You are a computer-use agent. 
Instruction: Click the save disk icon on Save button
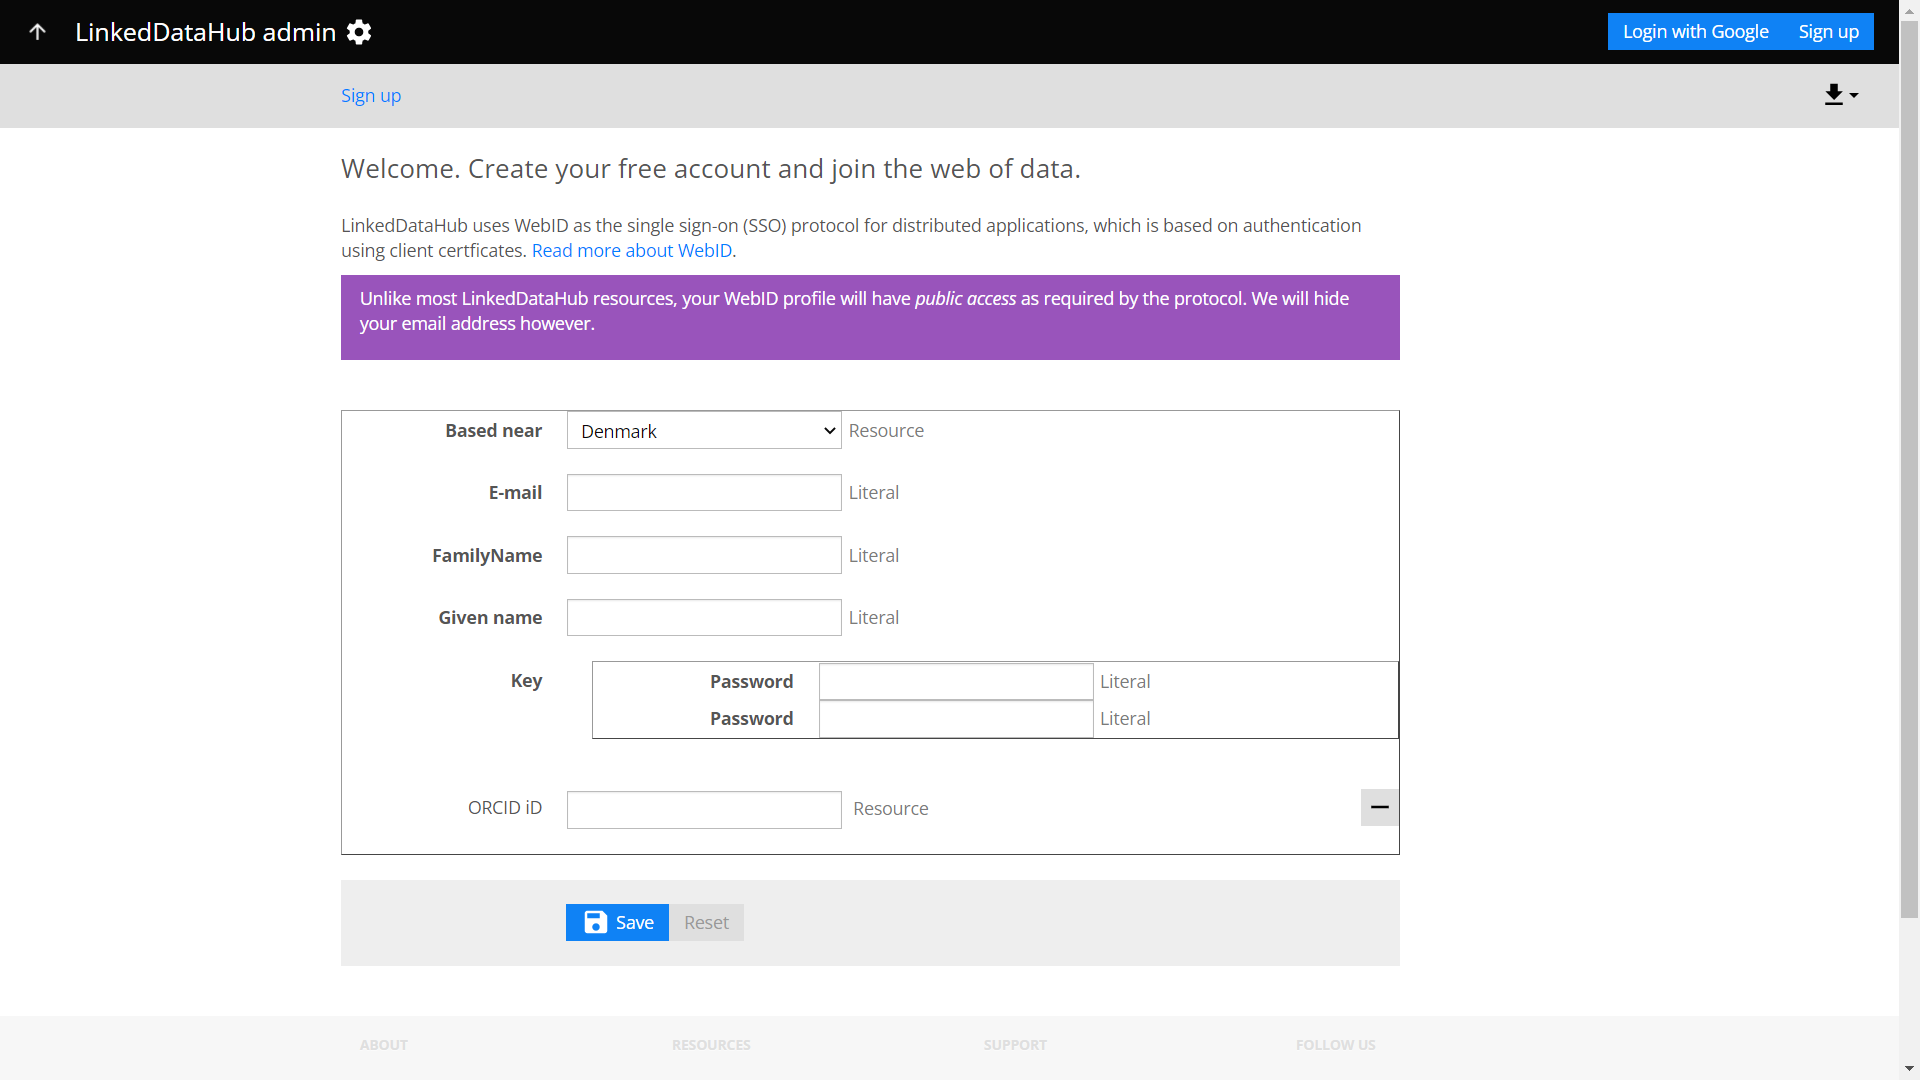point(595,922)
